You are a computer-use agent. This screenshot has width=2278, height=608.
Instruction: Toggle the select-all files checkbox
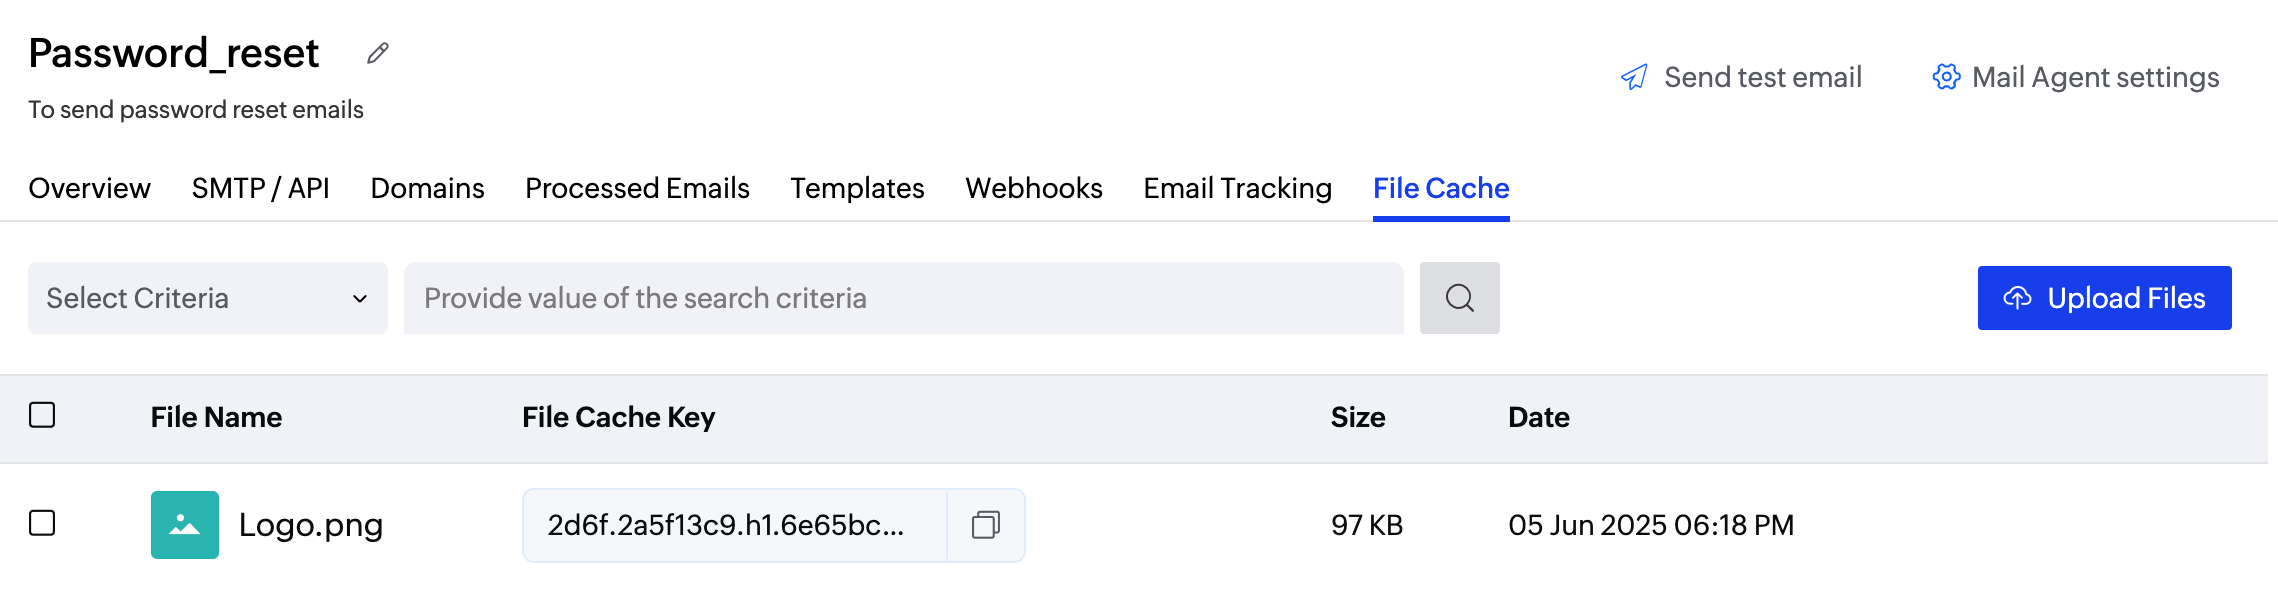tap(42, 415)
